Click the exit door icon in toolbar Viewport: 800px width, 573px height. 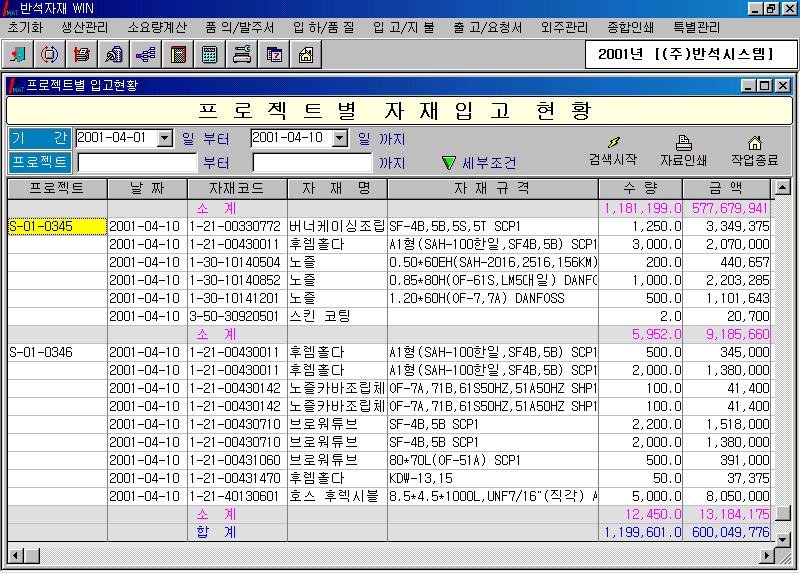19,54
